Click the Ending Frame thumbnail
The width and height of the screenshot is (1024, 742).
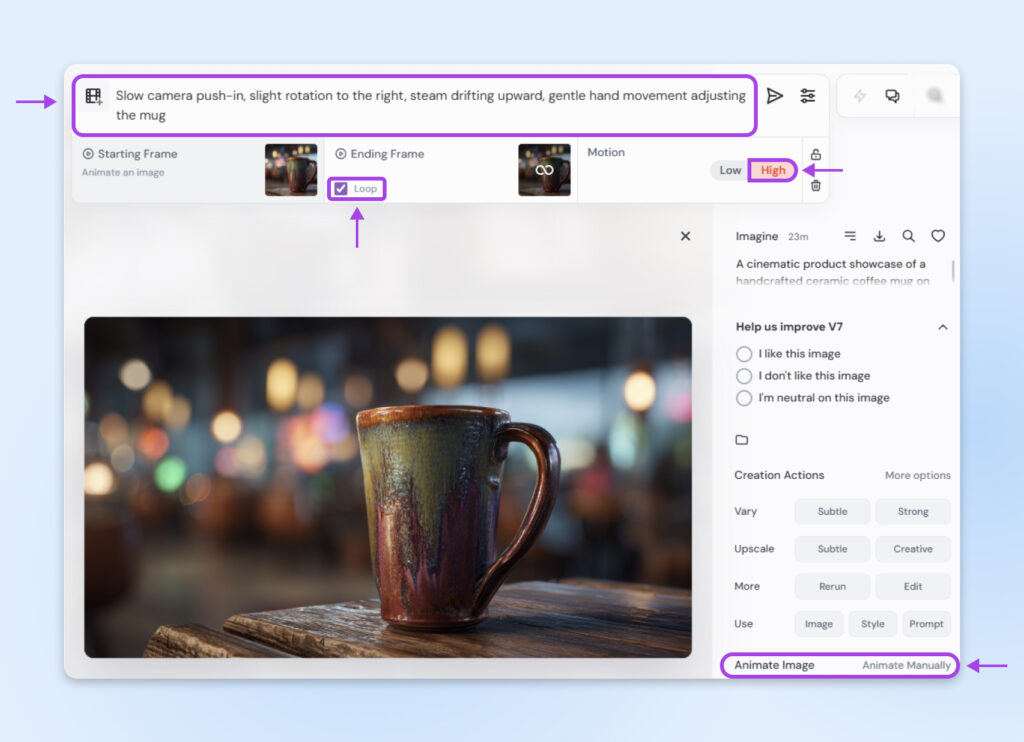point(544,170)
